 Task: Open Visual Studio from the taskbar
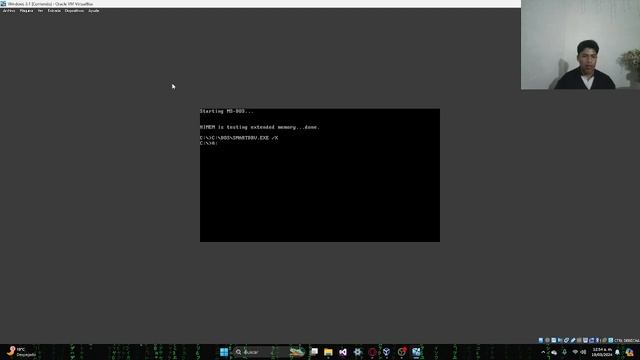(343, 352)
